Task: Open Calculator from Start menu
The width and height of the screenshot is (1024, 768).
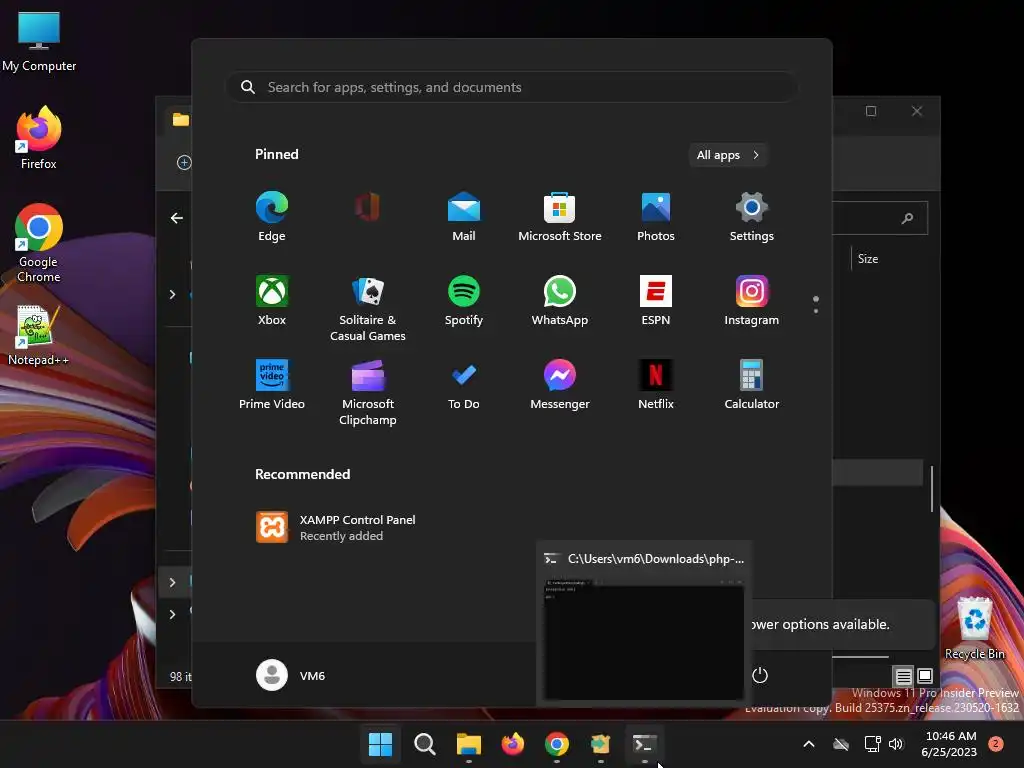Action: click(x=752, y=384)
